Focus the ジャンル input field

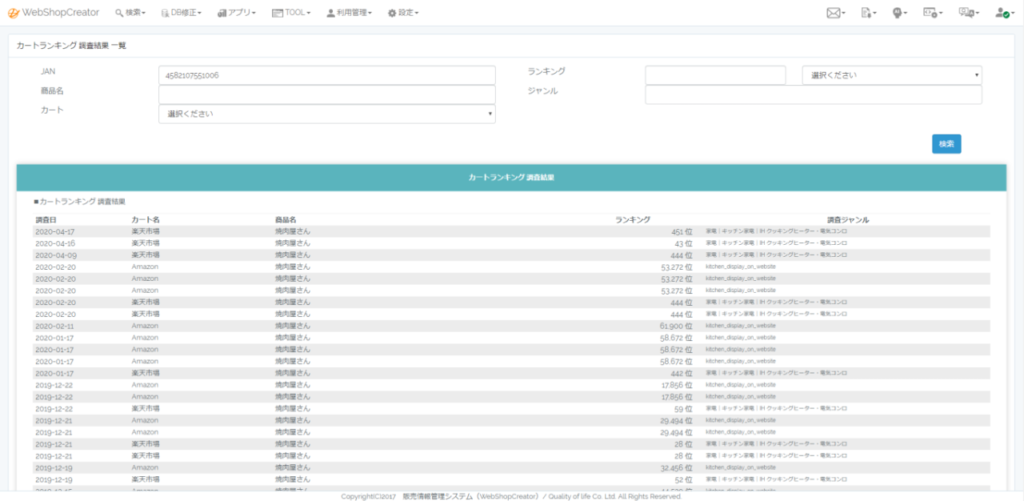tap(813, 95)
